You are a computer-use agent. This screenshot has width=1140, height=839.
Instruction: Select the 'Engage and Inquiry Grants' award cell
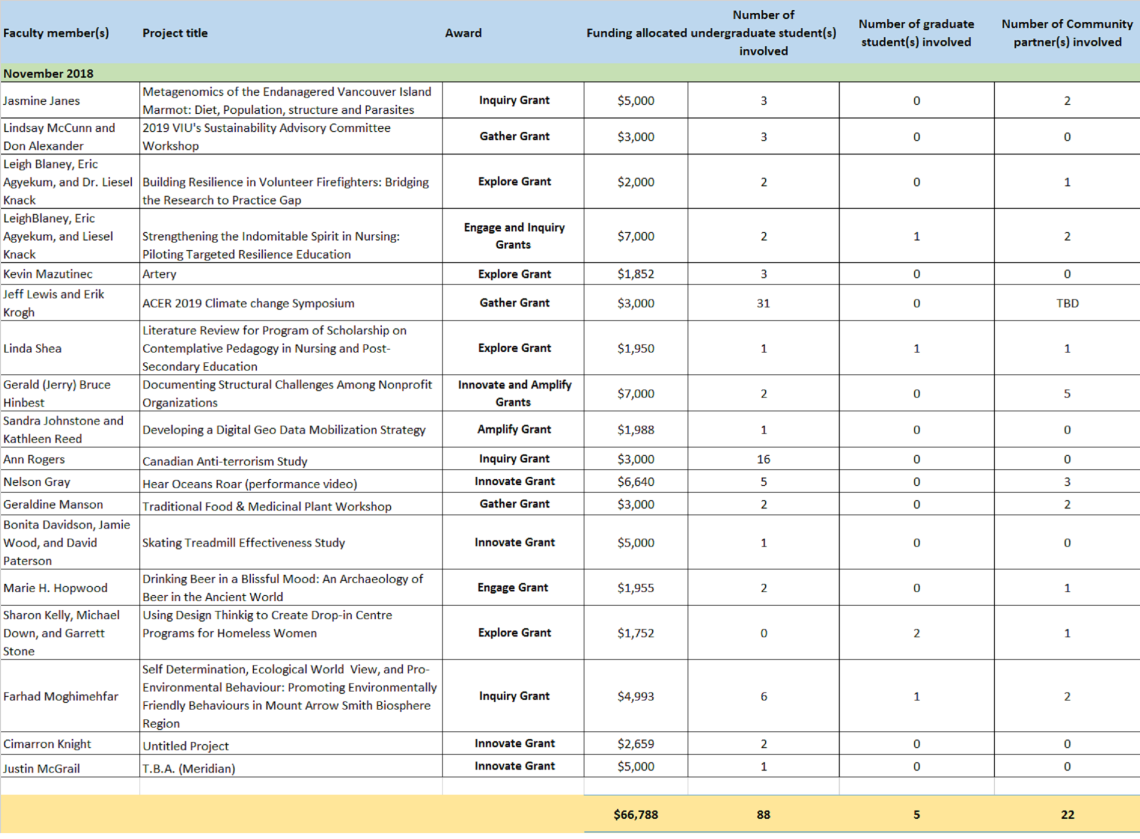pos(514,236)
